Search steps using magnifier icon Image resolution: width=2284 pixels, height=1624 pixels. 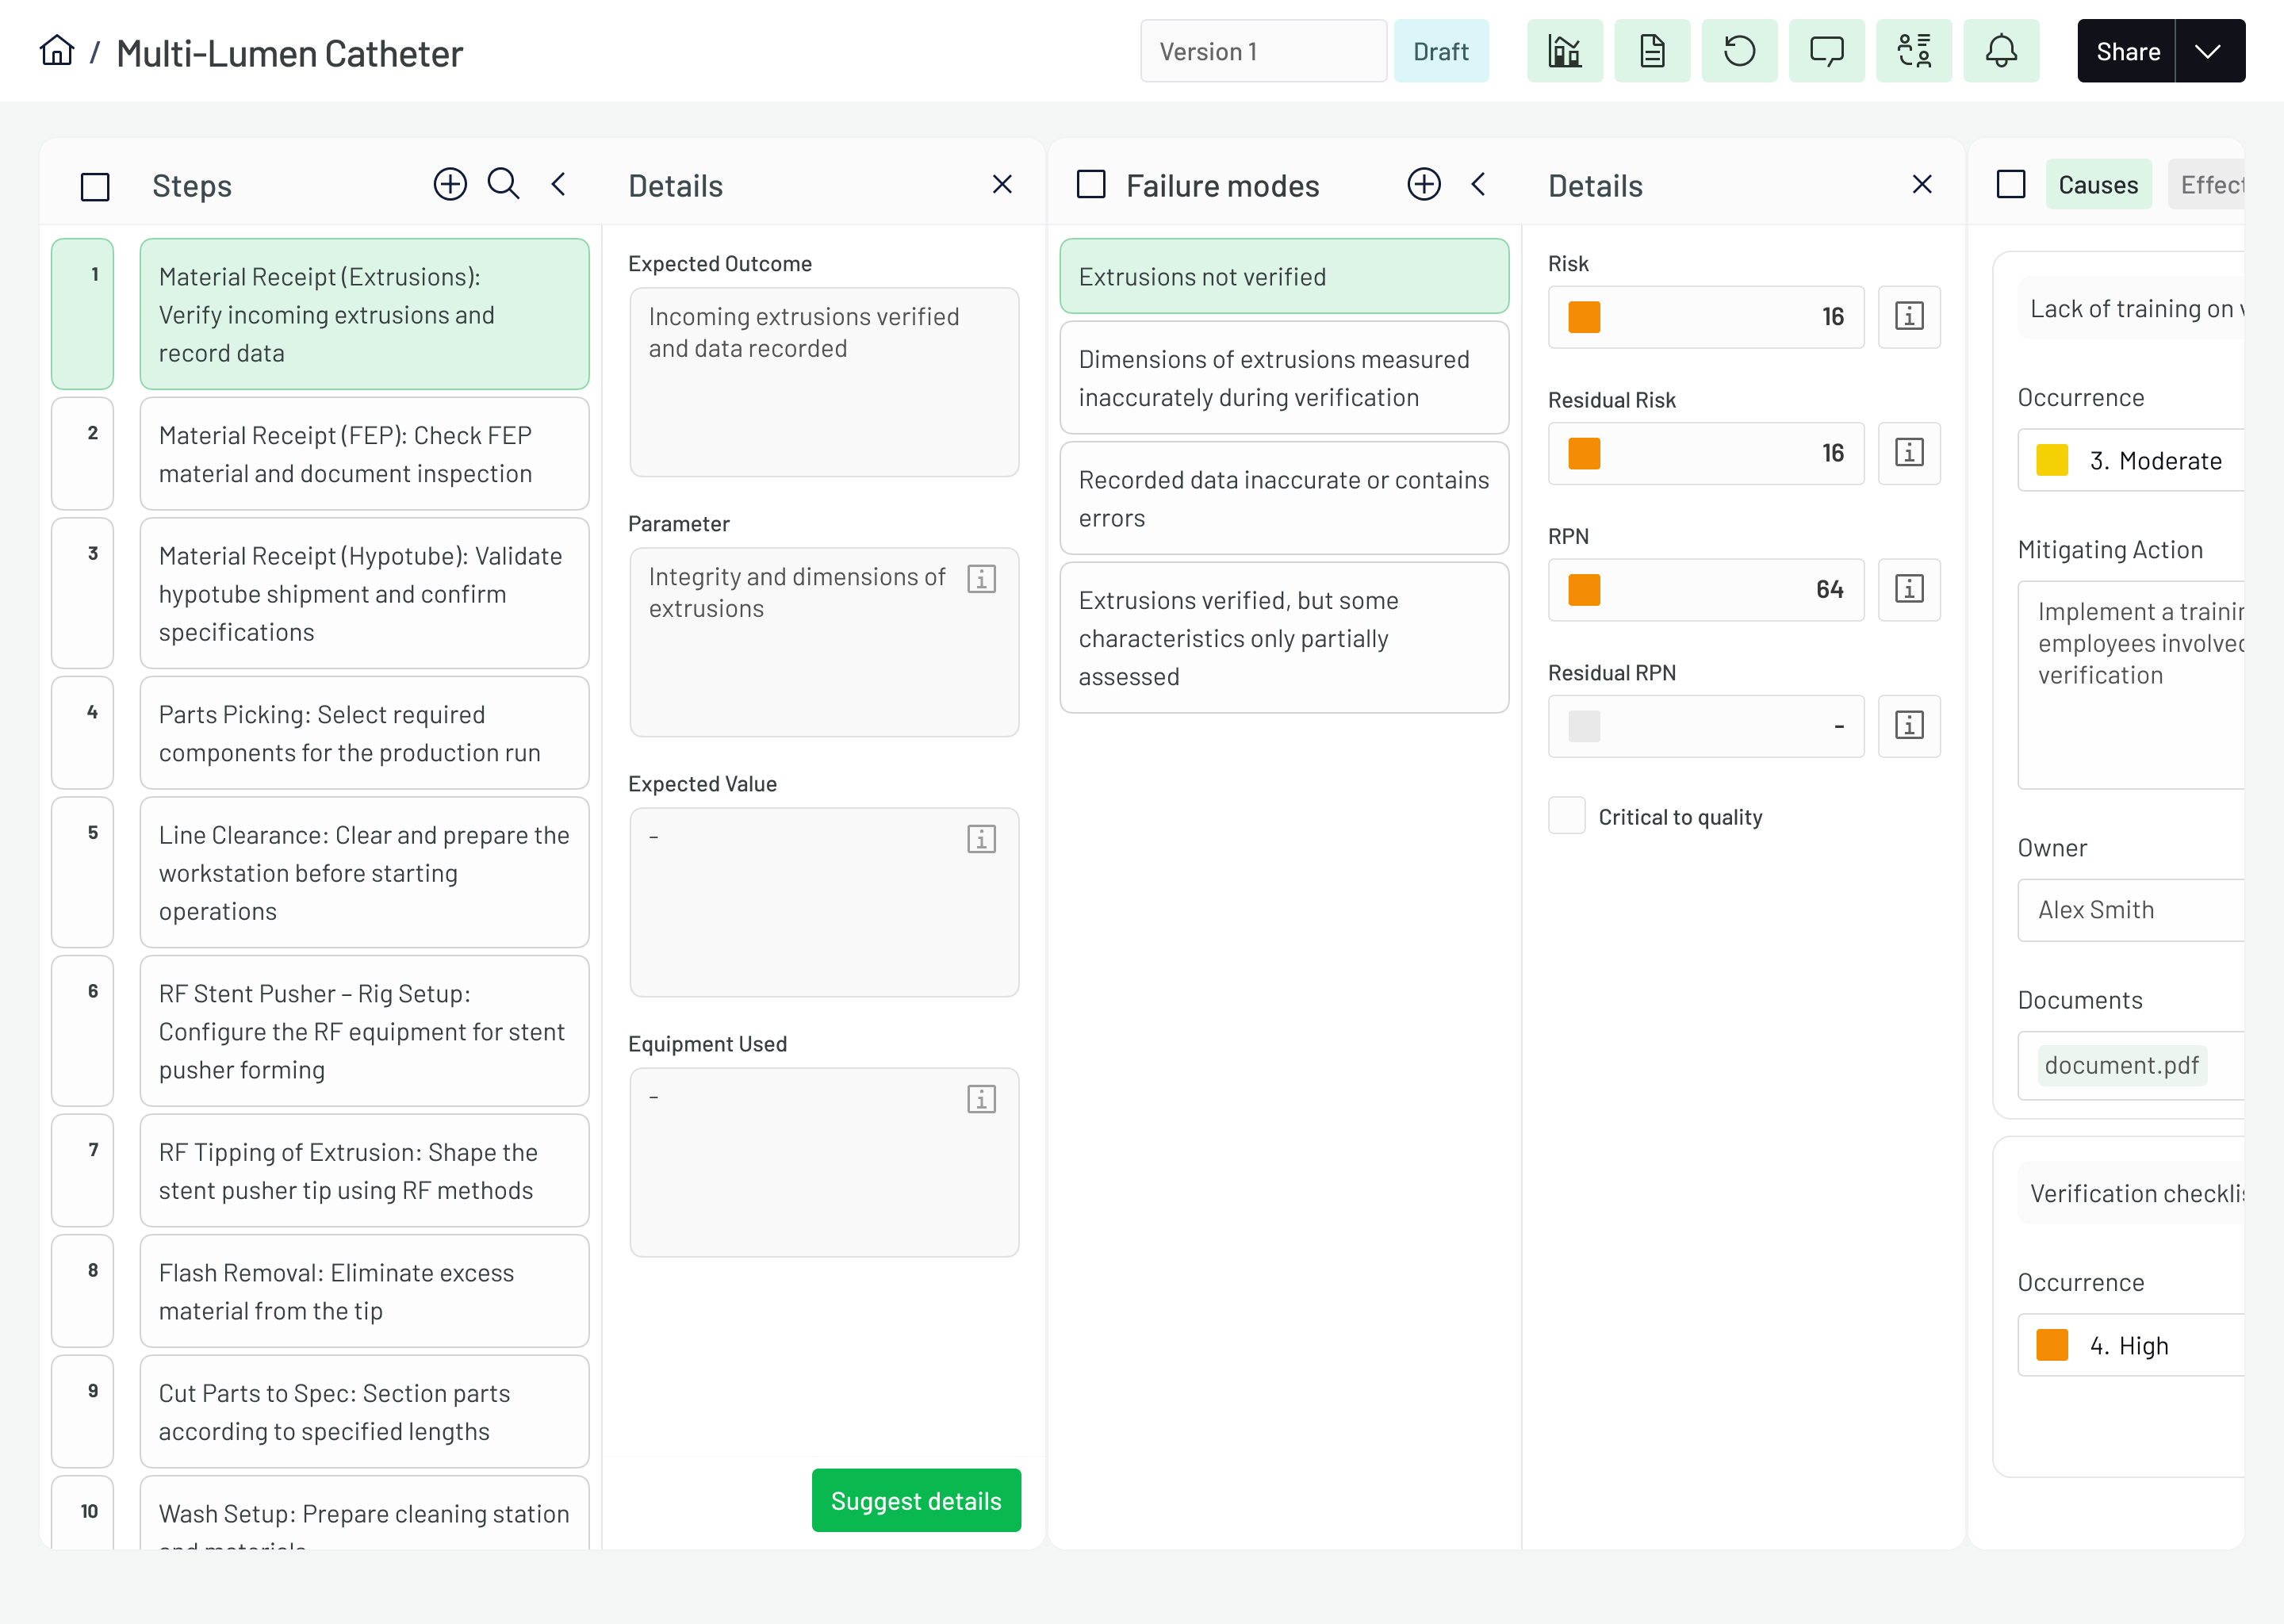pyautogui.click(x=503, y=184)
